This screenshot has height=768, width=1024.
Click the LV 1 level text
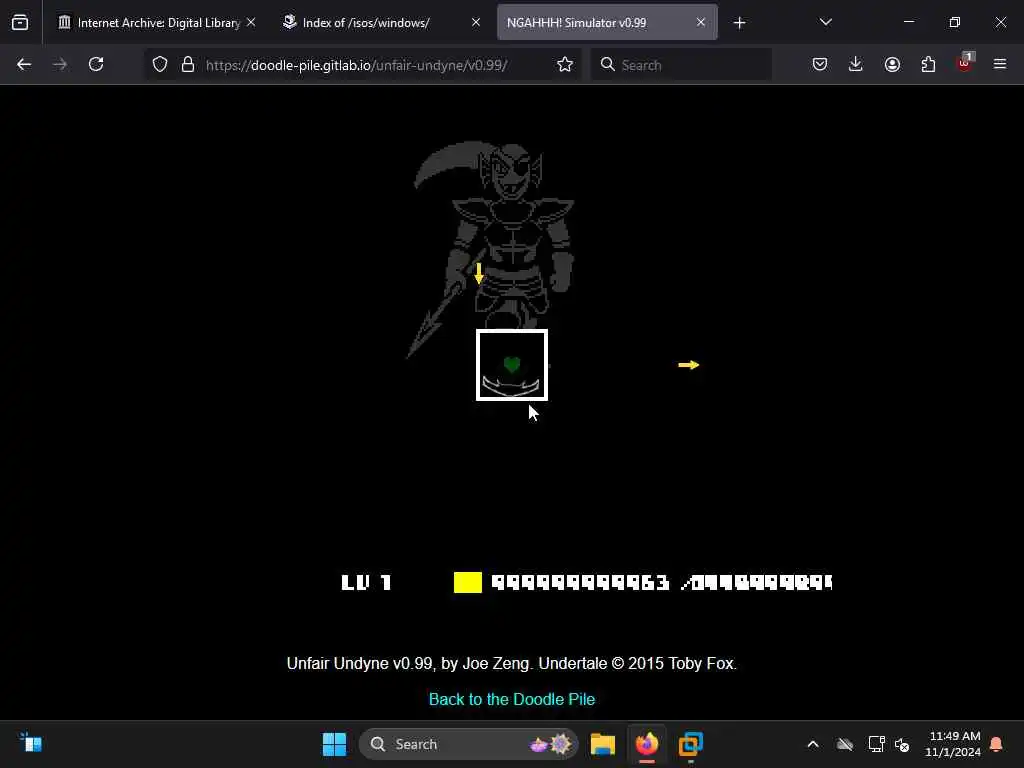(366, 583)
